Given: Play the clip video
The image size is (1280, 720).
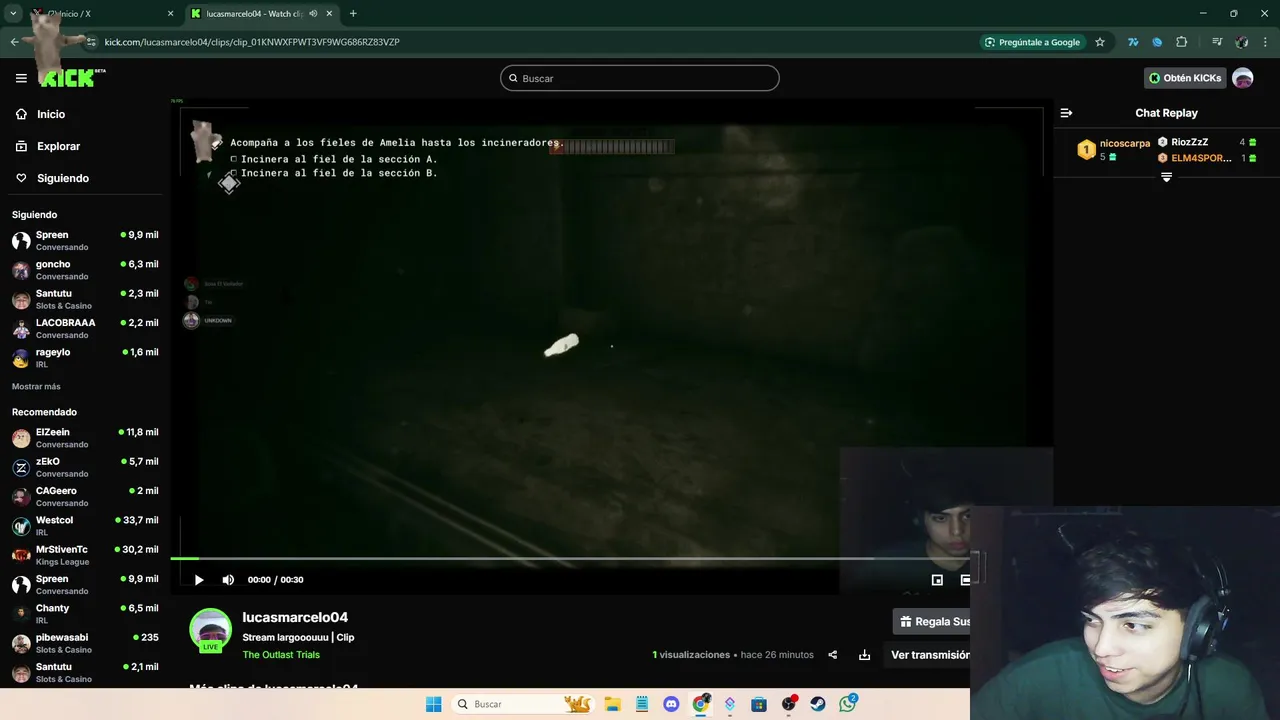Looking at the screenshot, I should tap(198, 580).
